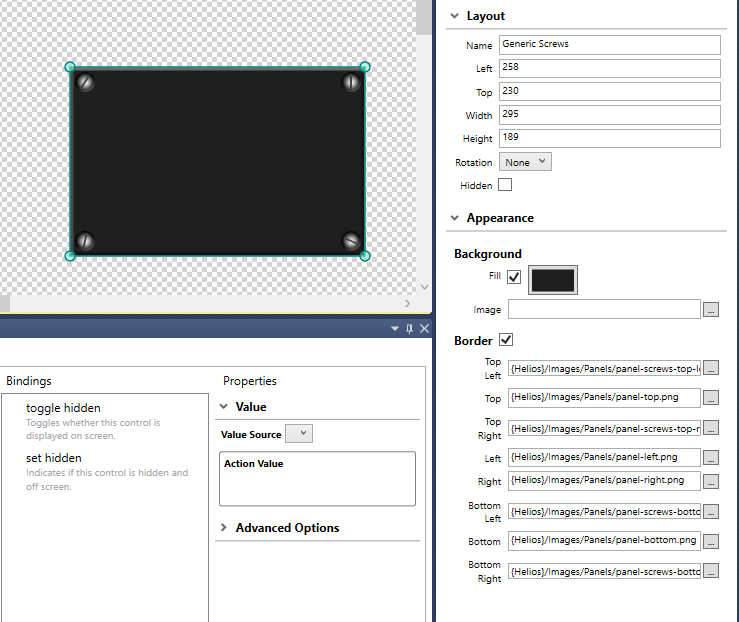Click the Width field
This screenshot has width=739, height=622.
(609, 115)
